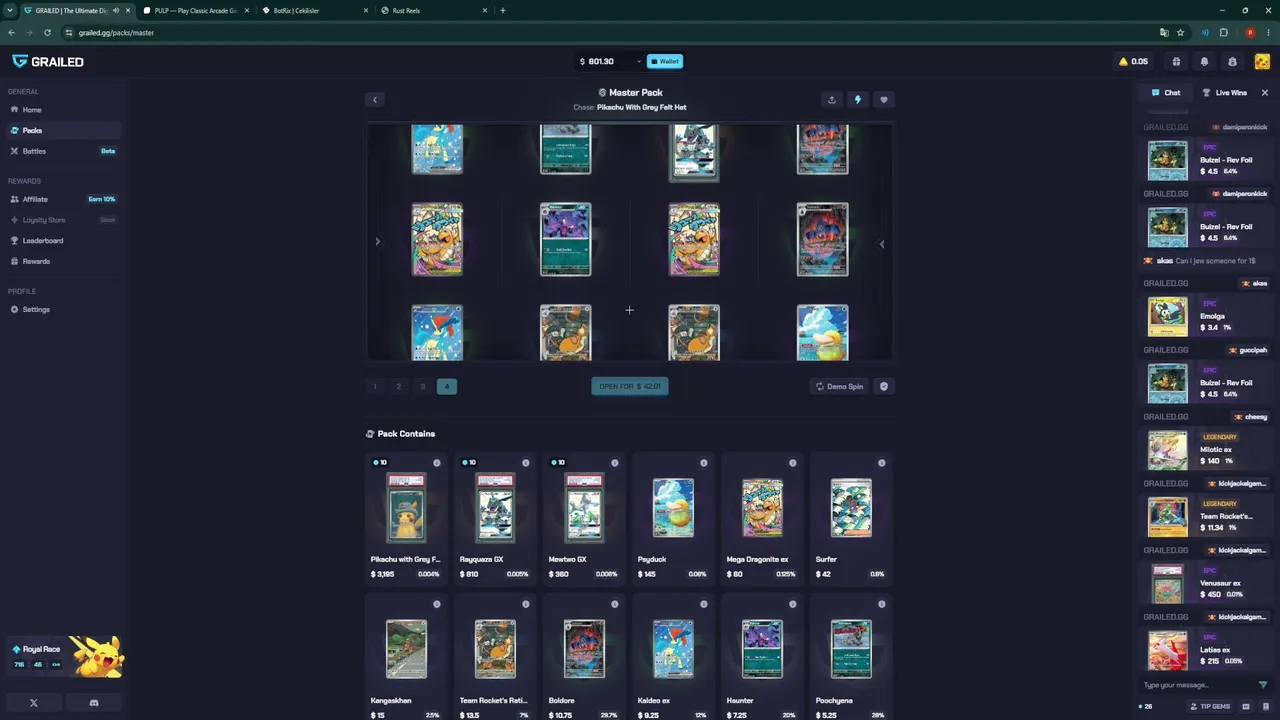Switch to the Rust Reels browser tab
Viewport: 1280px width, 720px height.
434,10
